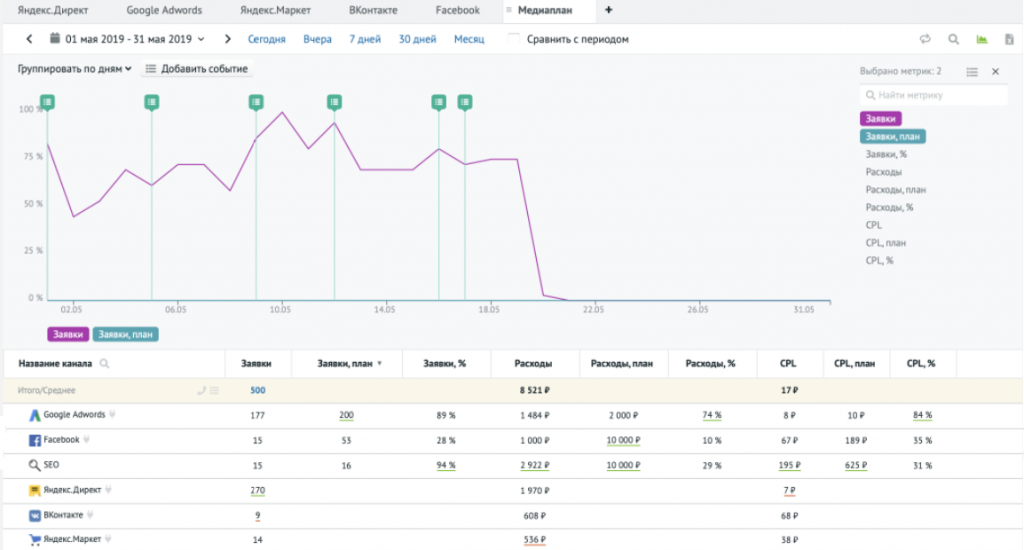Enable the Сравнить с периодом checkbox
The image size is (1024, 550).
514,39
